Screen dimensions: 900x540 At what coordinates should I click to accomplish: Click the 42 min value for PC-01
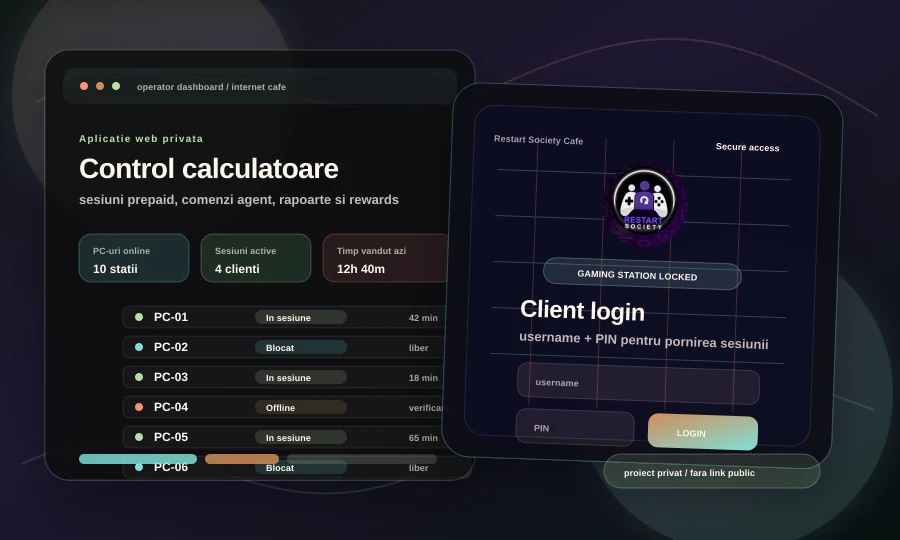(423, 317)
